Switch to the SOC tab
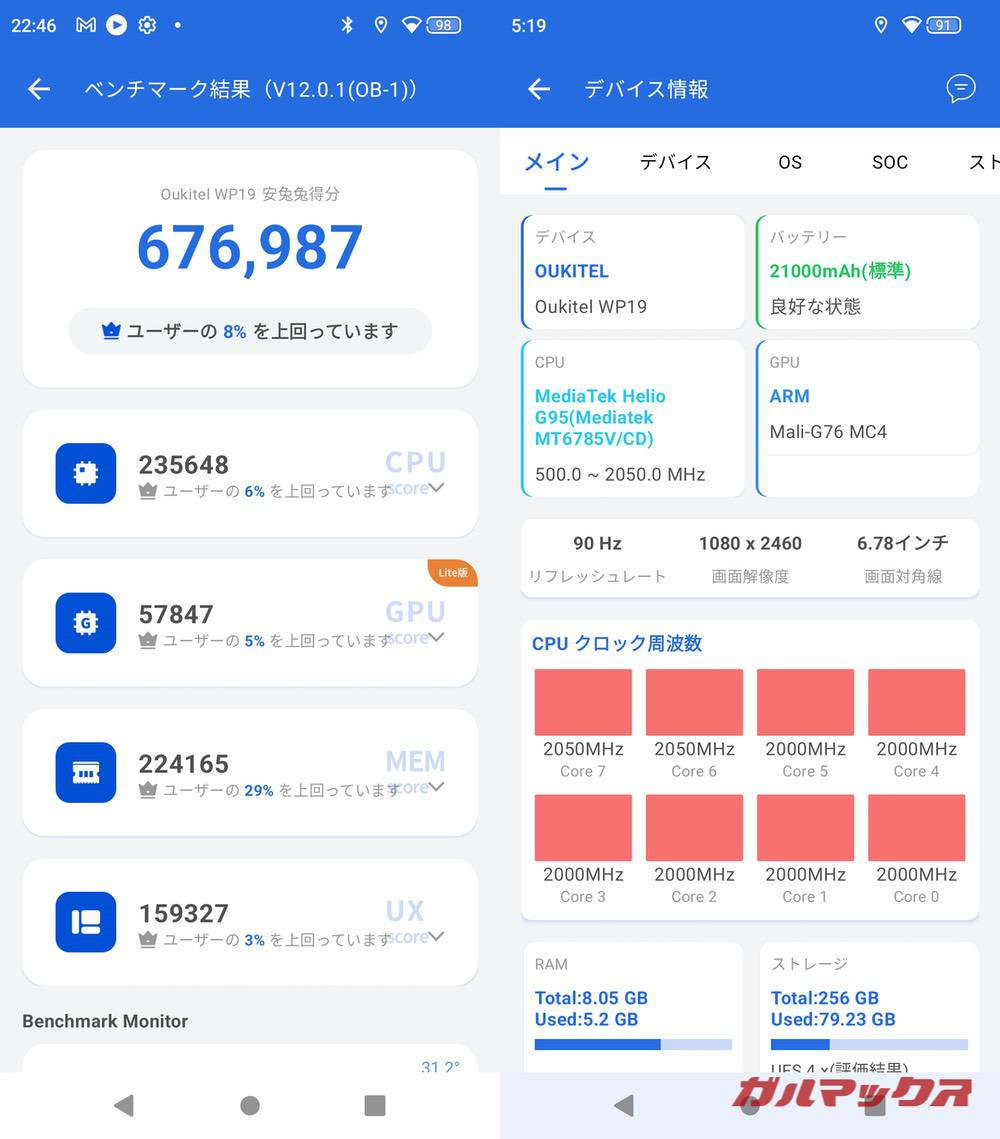Viewport: 1000px width, 1139px height. point(890,162)
